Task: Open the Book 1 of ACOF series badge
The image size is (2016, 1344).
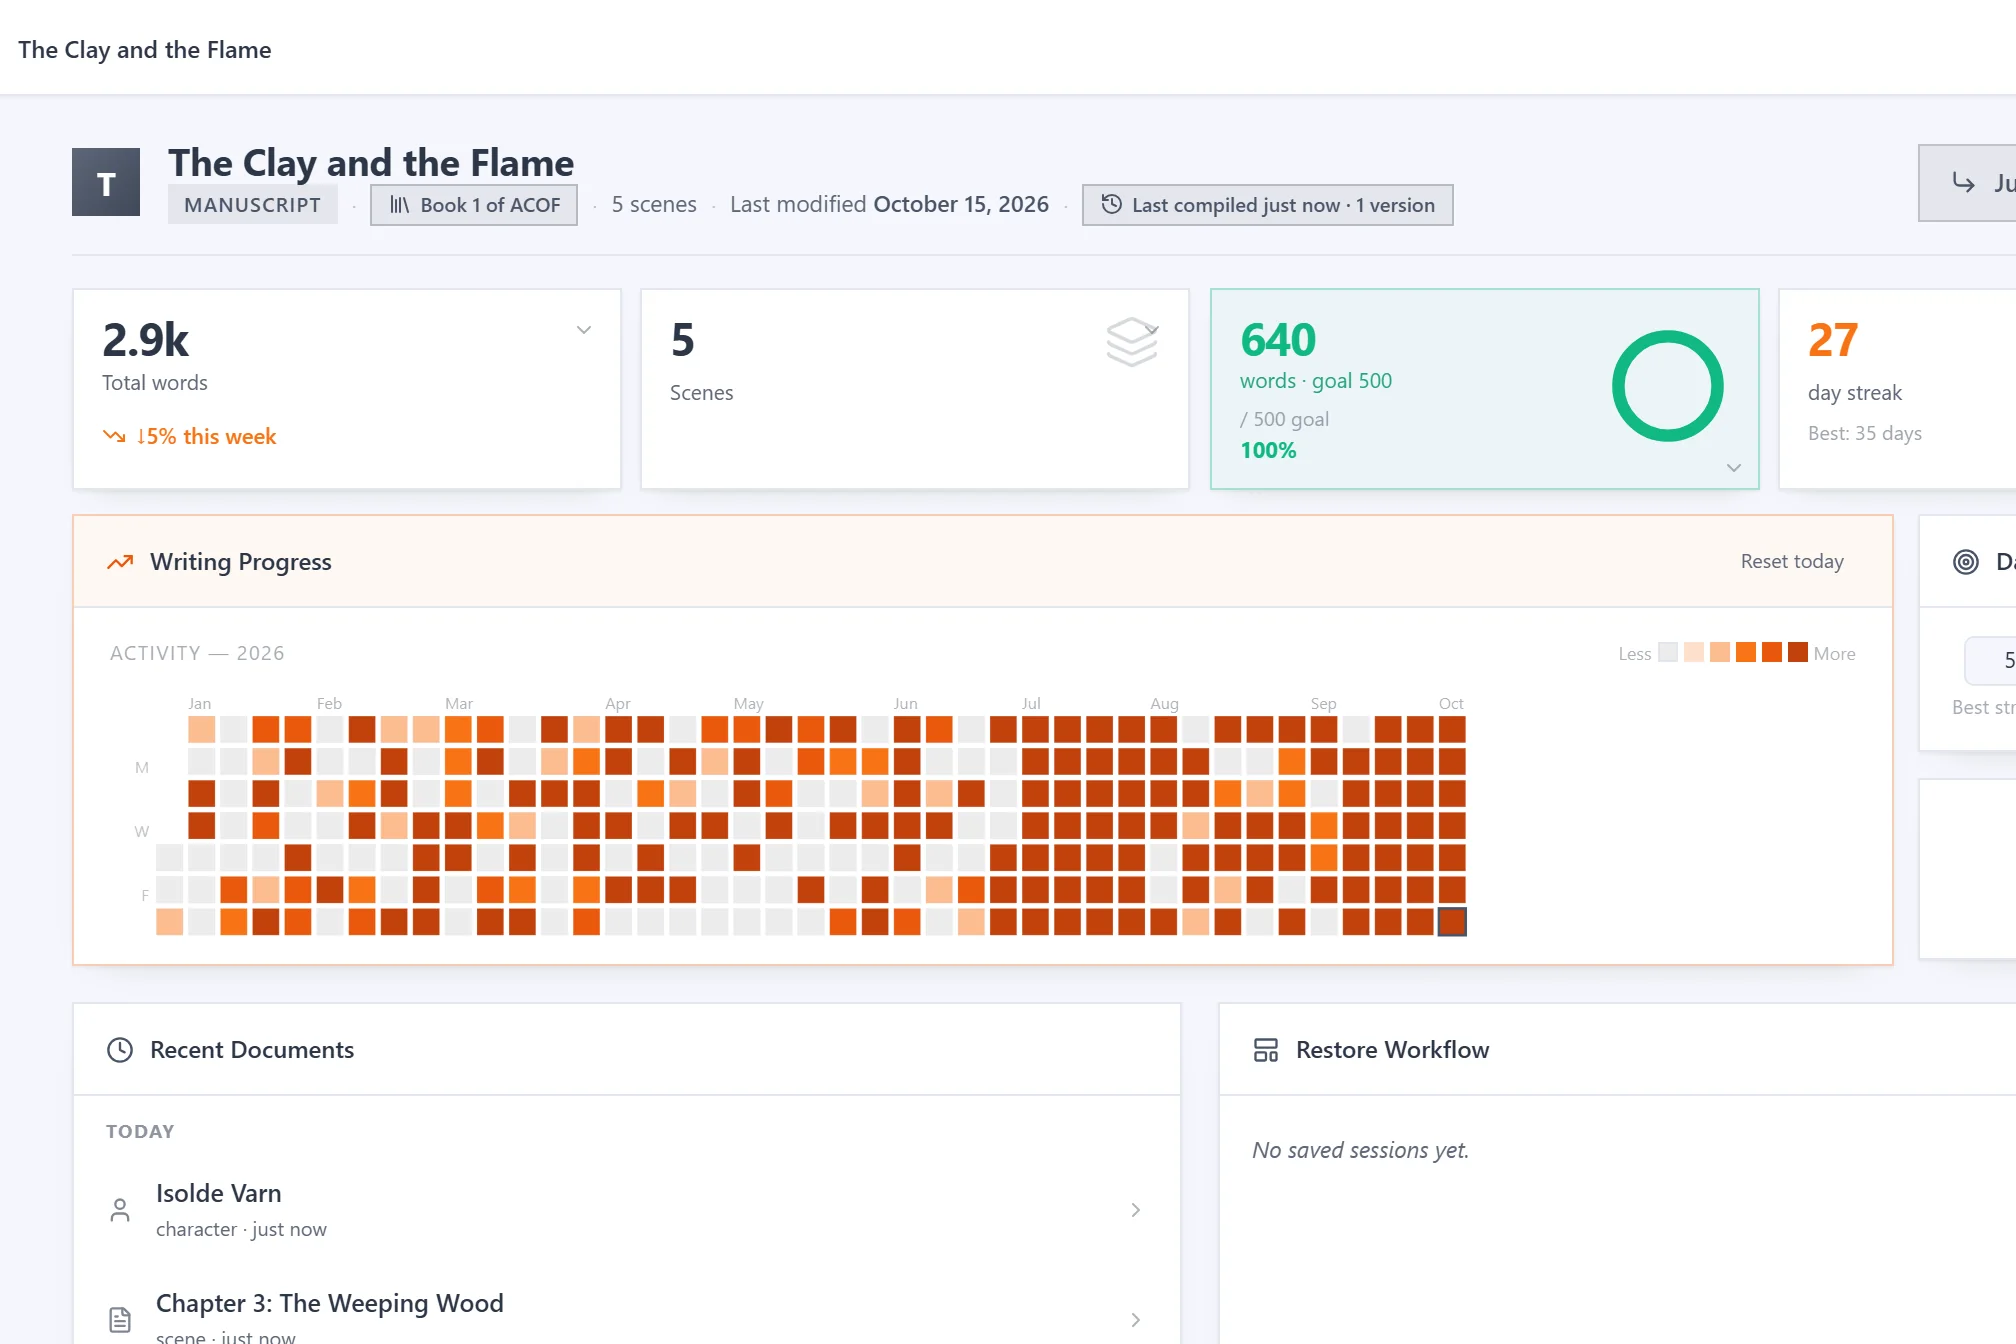Action: click(474, 205)
